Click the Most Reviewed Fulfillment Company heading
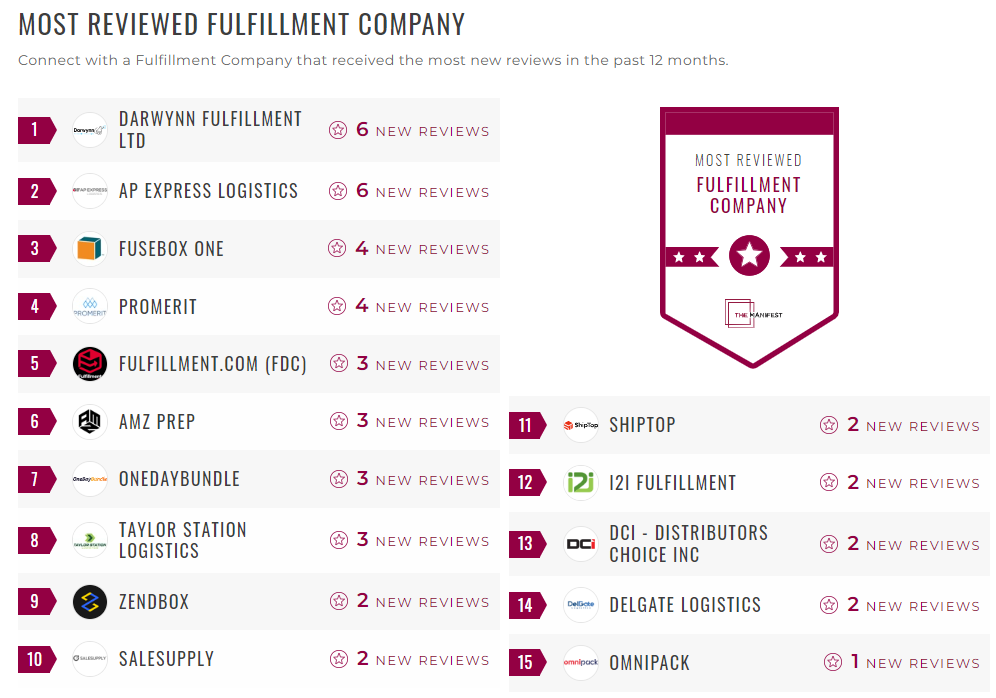996x698 pixels. [x=242, y=24]
